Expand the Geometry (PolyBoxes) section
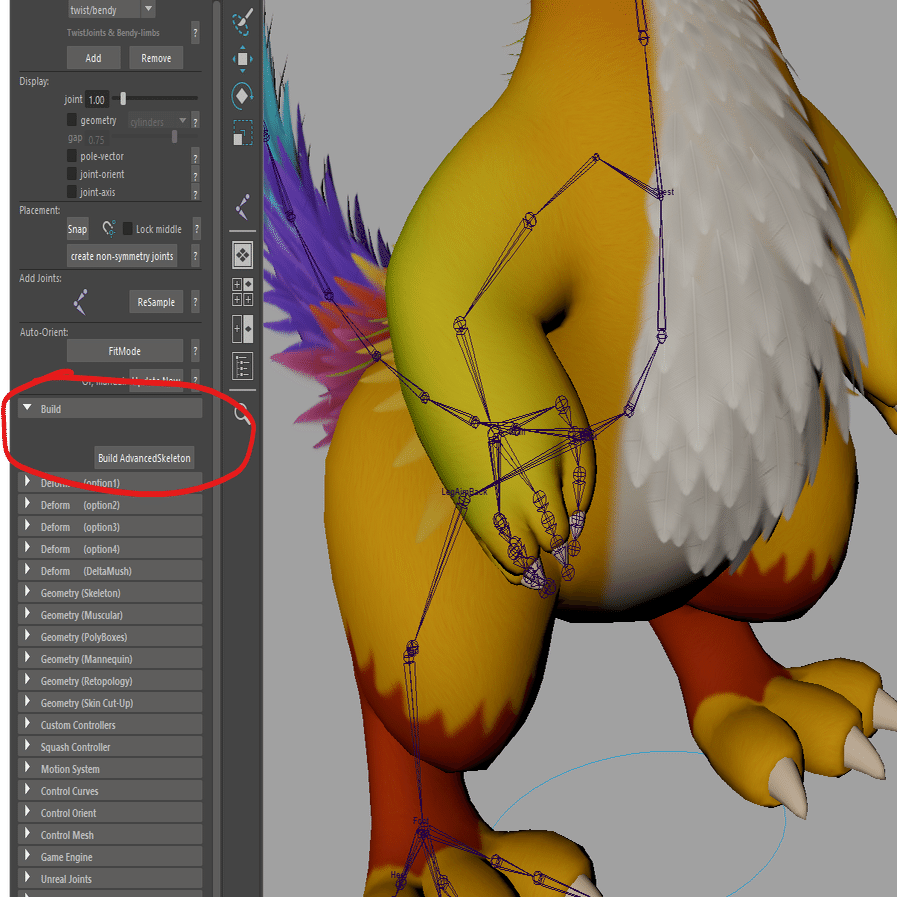The image size is (897, 897). 110,637
